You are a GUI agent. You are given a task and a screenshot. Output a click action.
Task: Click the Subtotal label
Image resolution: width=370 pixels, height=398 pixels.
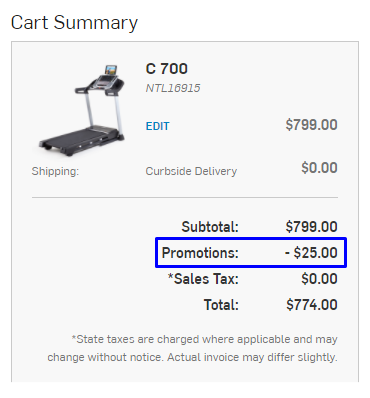coord(210,227)
